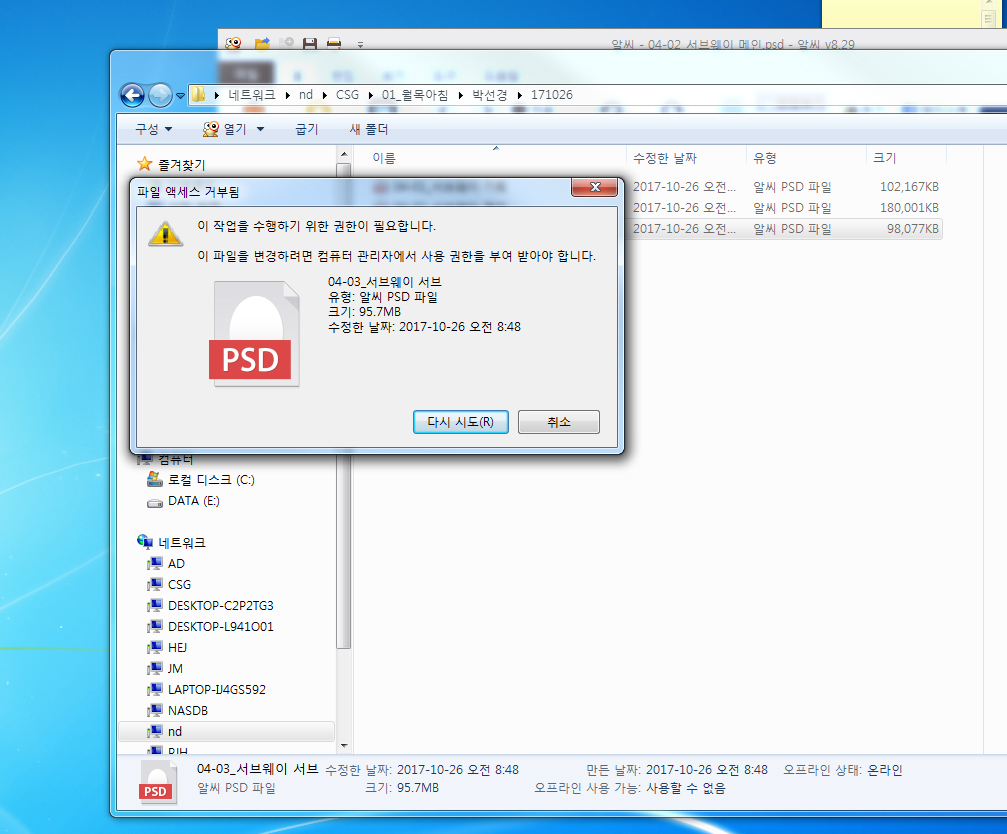Viewport: 1007px width, 834px height.
Task: Click the DATA E: drive icon
Action: (155, 503)
